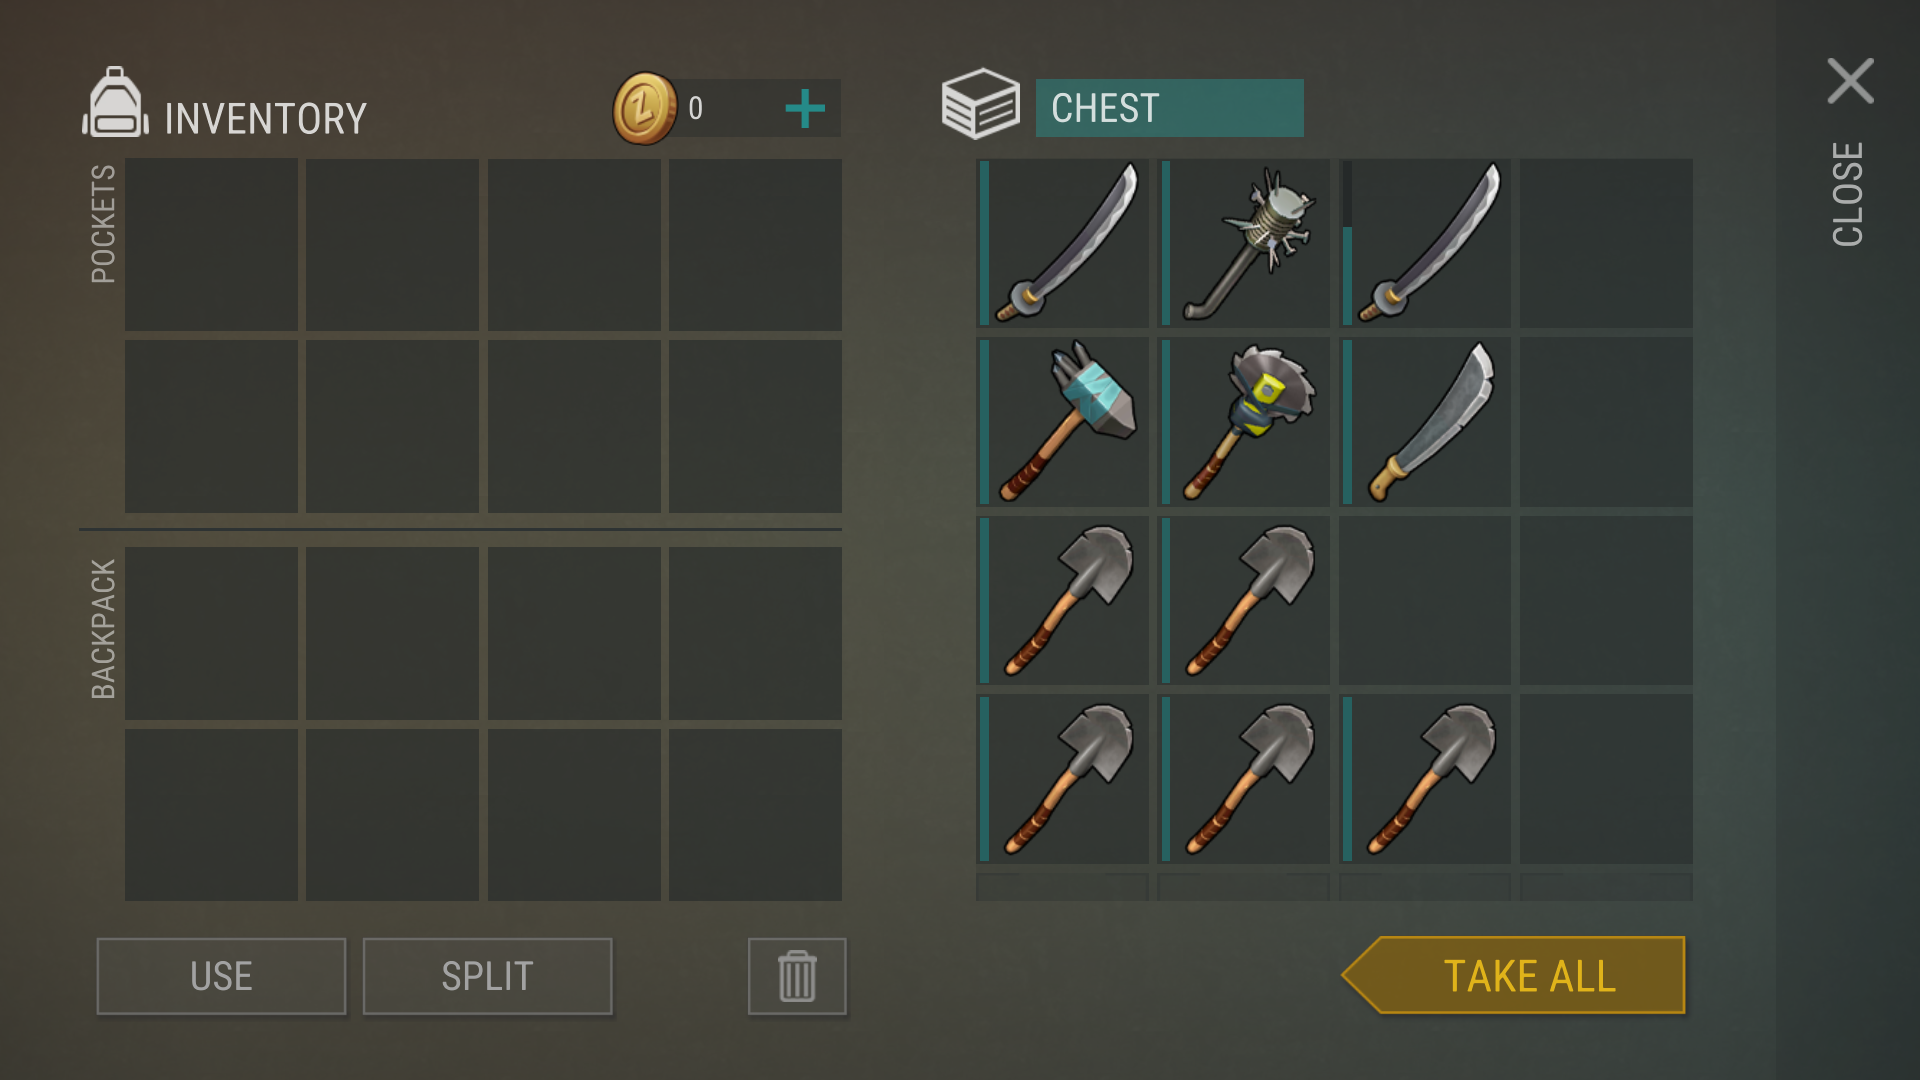1920x1080 pixels.
Task: Select the first katana in the chest
Action: tap(1062, 243)
